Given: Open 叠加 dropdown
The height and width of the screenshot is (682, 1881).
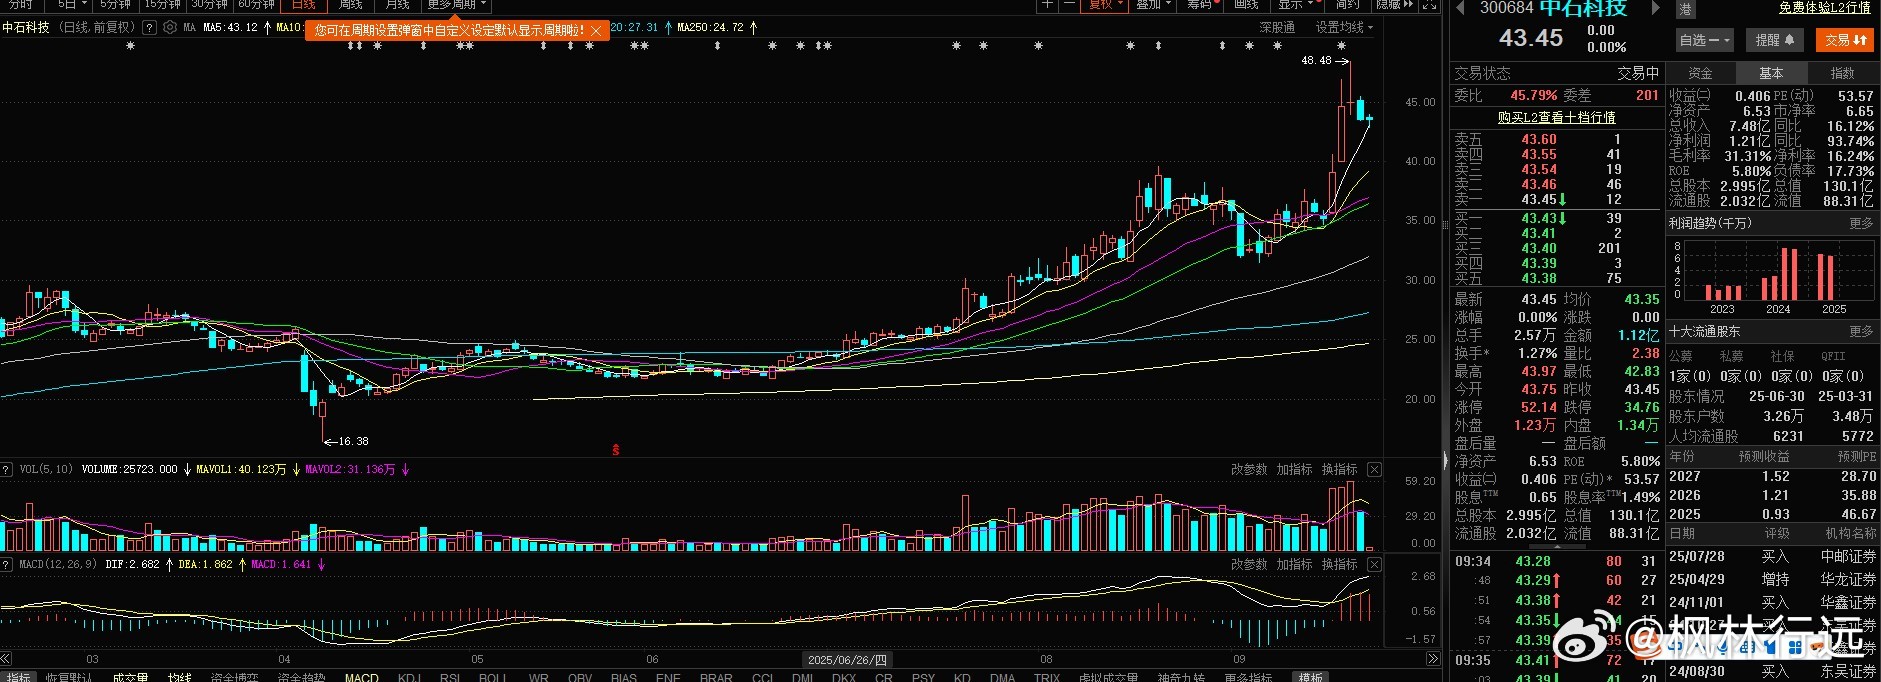Looking at the screenshot, I should 1153,5.
